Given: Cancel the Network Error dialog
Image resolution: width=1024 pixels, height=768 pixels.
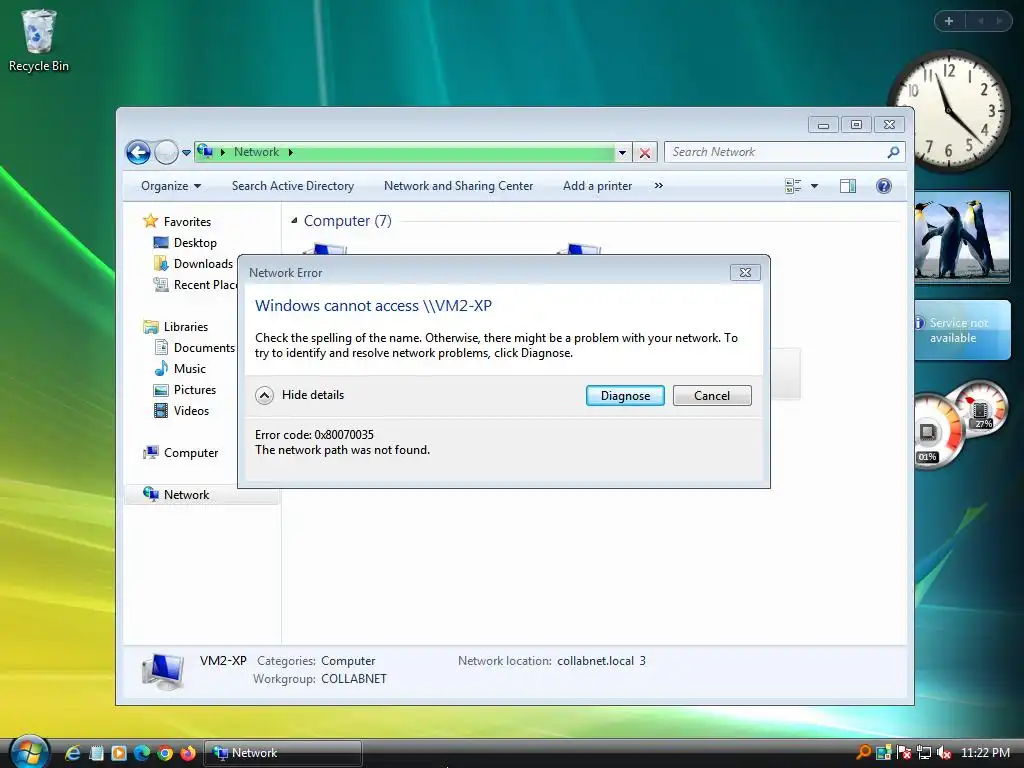Looking at the screenshot, I should pyautogui.click(x=712, y=395).
